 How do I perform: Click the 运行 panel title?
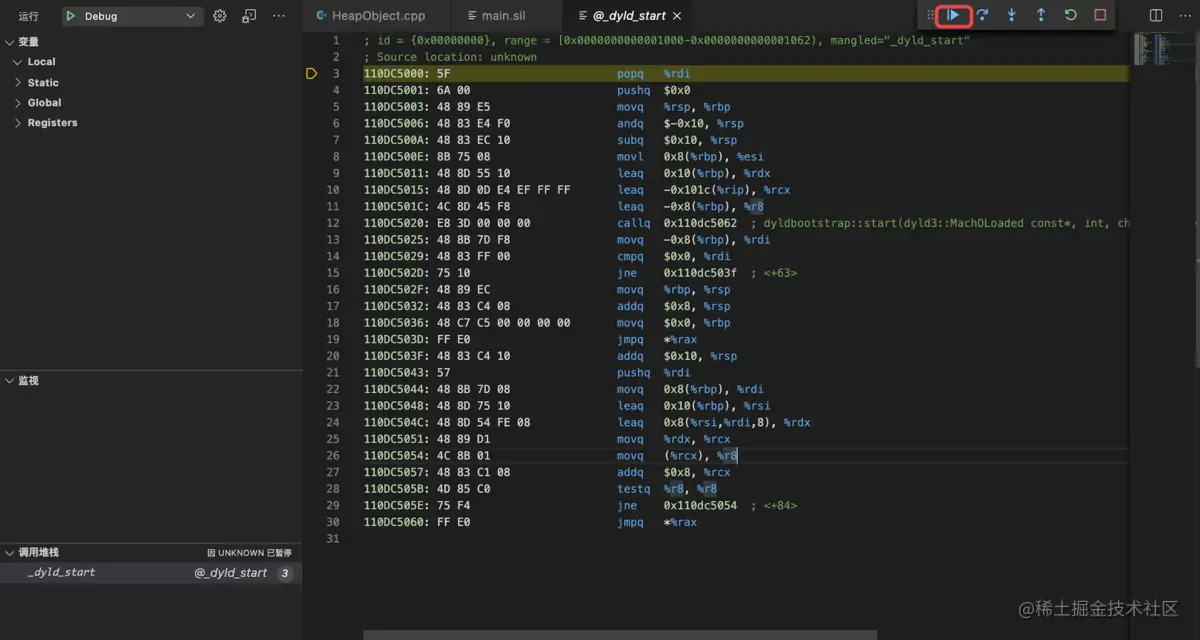[x=29, y=16]
